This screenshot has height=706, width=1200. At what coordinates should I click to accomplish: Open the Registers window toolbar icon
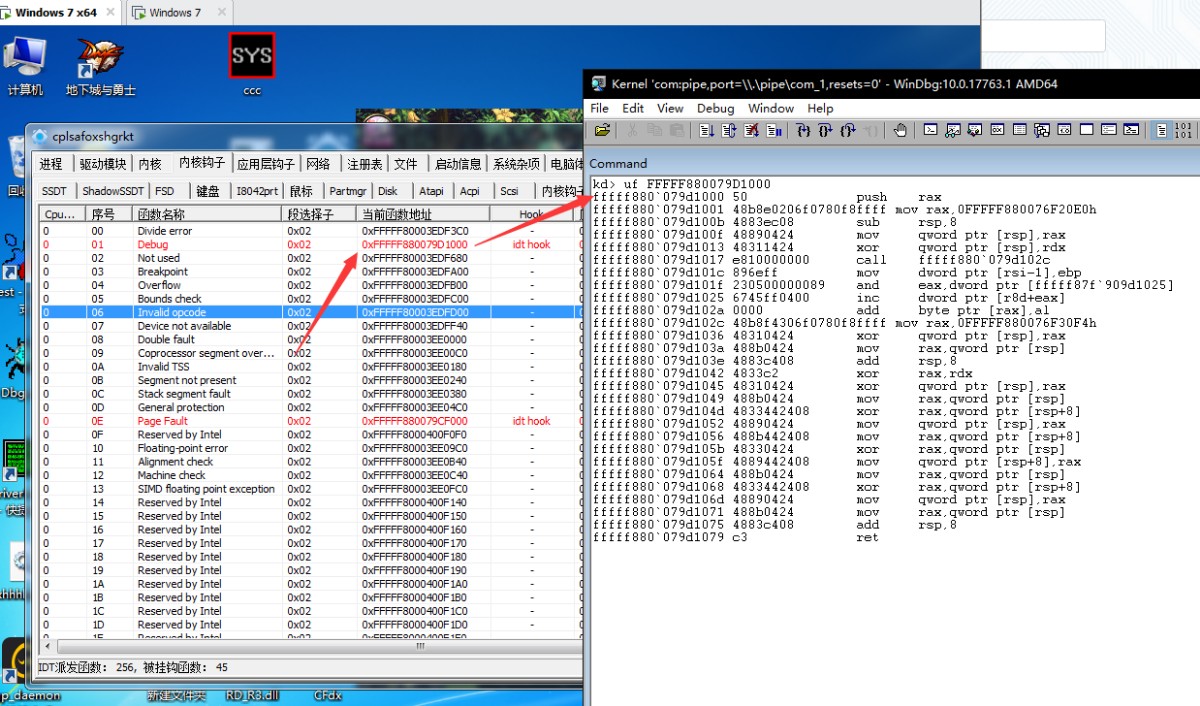997,130
